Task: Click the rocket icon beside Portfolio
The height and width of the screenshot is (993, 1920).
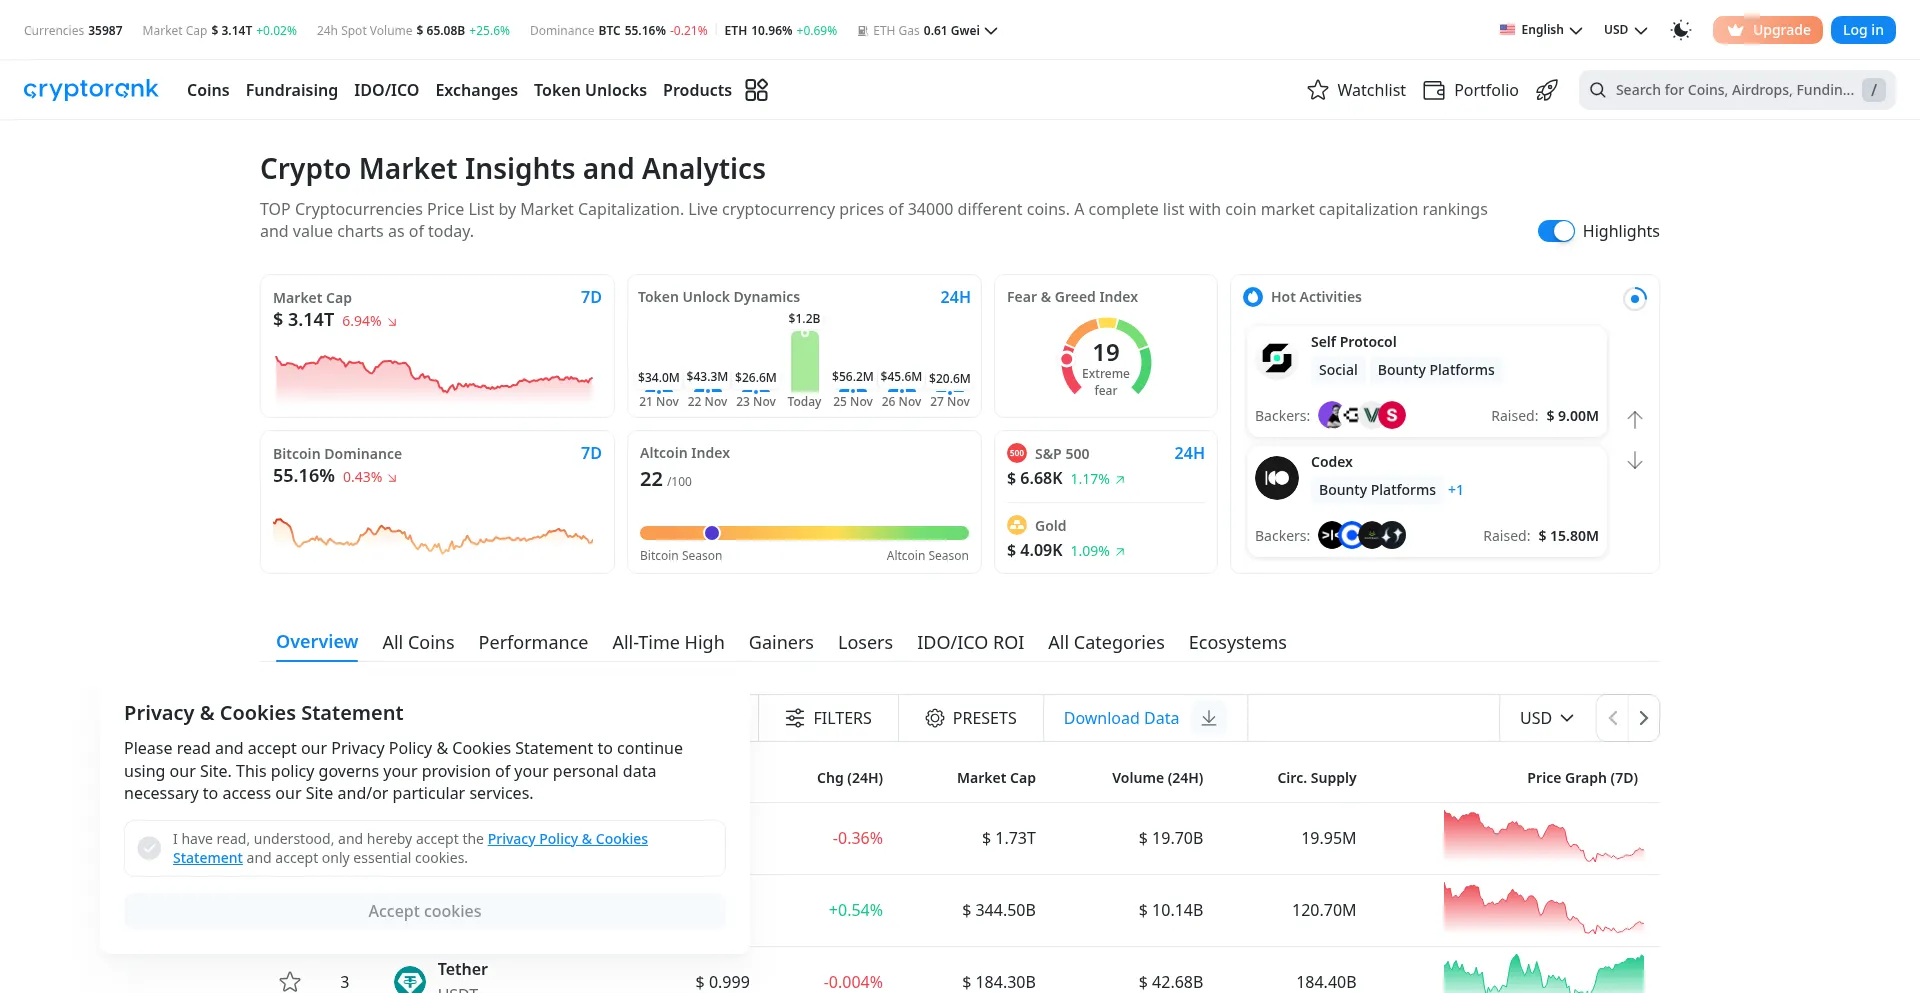Action: tap(1547, 90)
